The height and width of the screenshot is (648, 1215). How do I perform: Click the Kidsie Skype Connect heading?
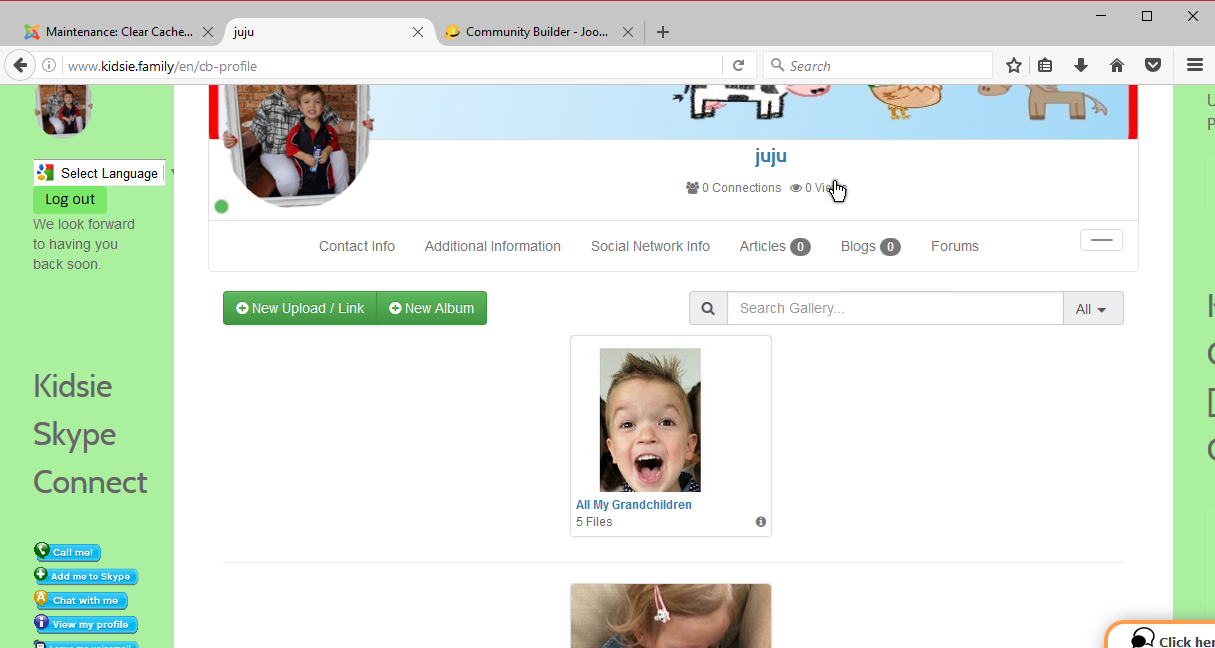pos(90,434)
